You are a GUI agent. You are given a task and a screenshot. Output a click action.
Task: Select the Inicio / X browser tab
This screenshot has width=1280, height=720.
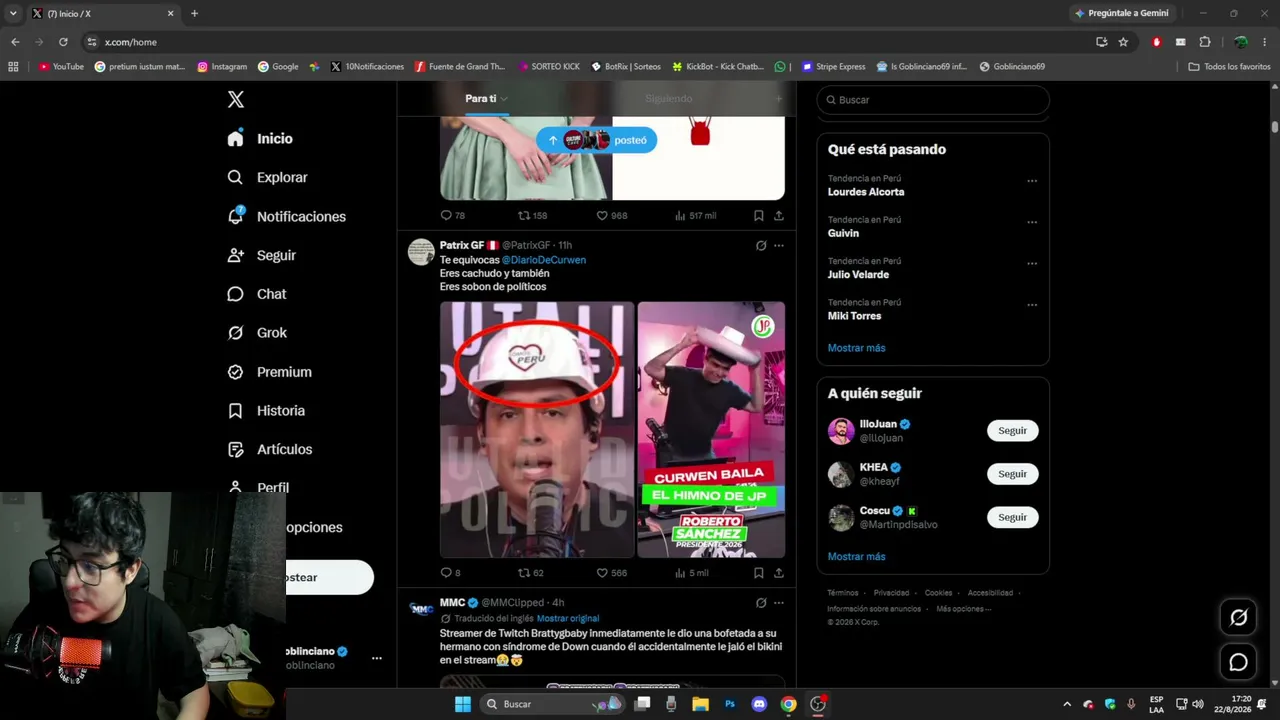(104, 14)
